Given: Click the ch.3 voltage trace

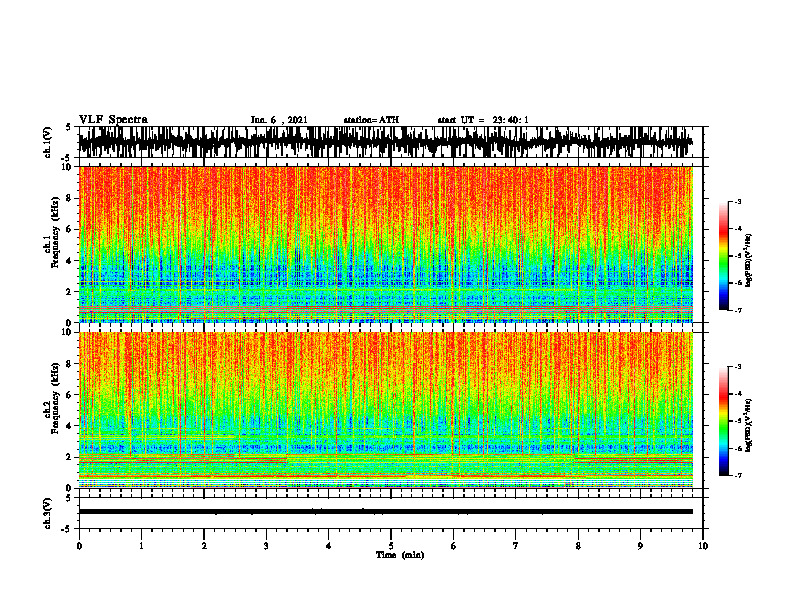Looking at the screenshot, I should [x=385, y=512].
